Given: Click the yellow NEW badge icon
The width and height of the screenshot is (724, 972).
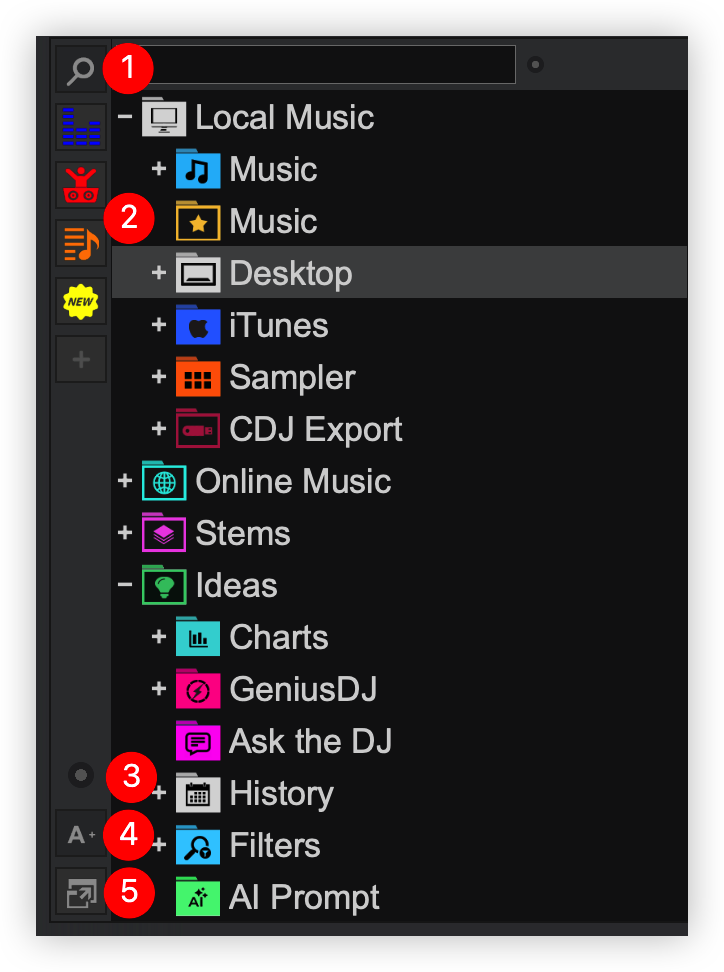Looking at the screenshot, I should point(80,301).
